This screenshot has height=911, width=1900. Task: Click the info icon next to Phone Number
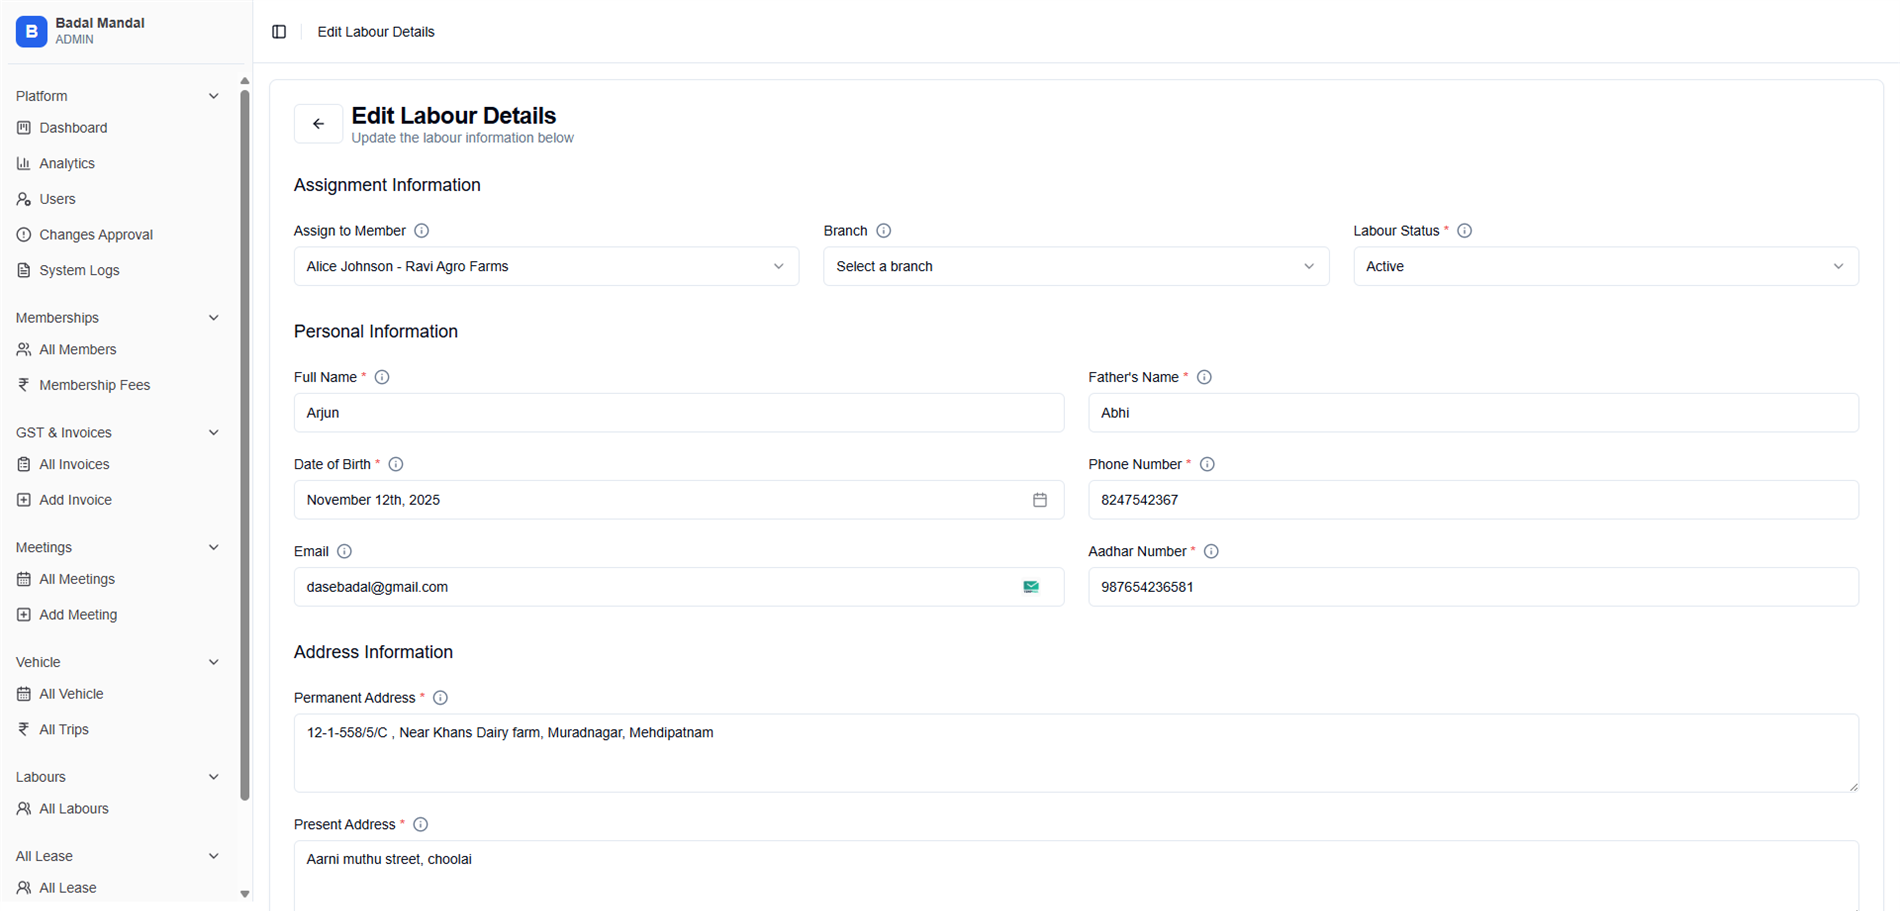tap(1208, 464)
